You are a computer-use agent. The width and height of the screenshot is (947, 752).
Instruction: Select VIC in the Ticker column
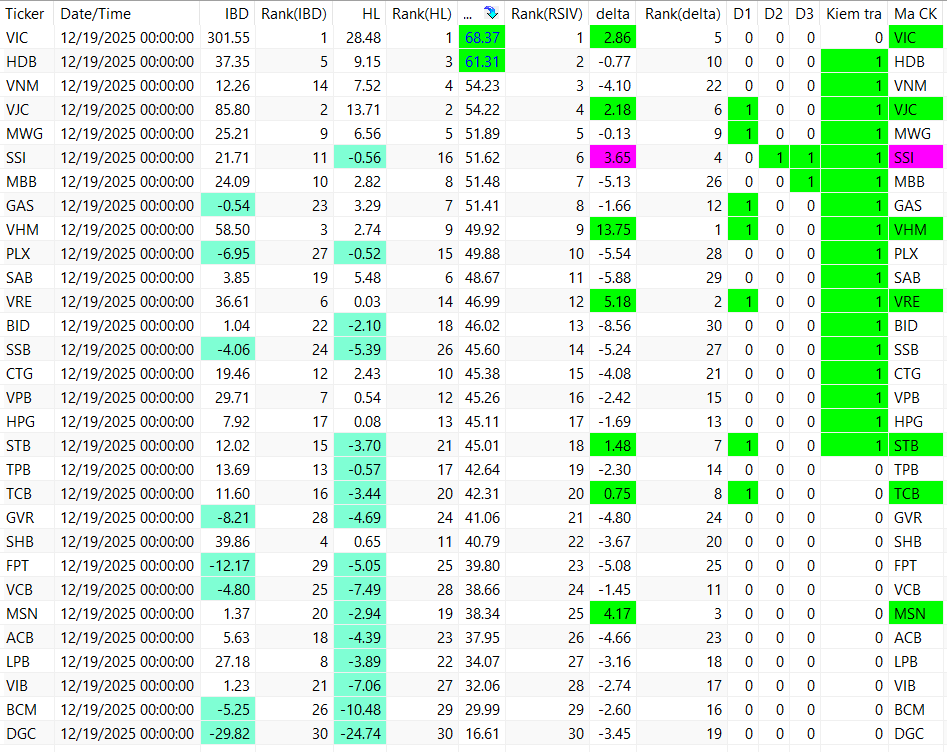(17, 37)
